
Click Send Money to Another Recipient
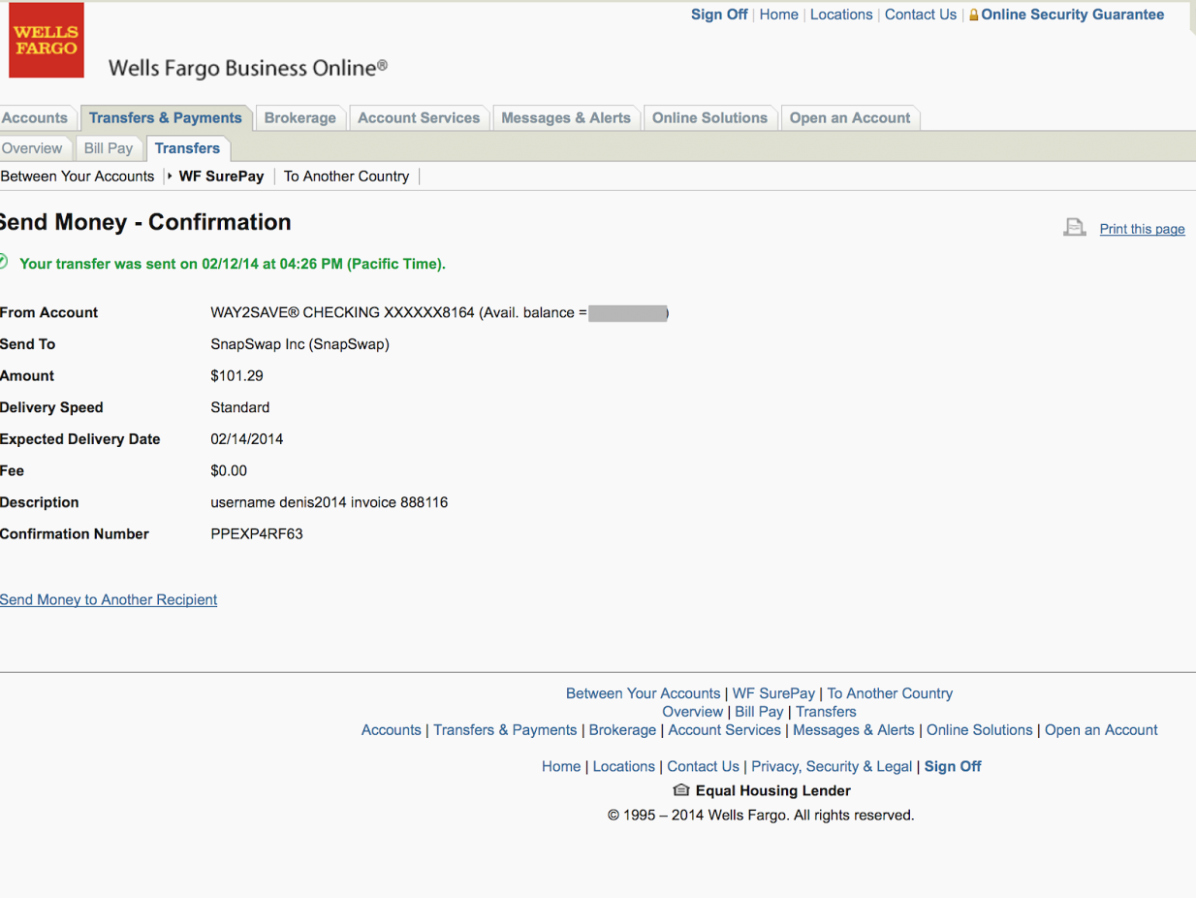click(x=108, y=600)
